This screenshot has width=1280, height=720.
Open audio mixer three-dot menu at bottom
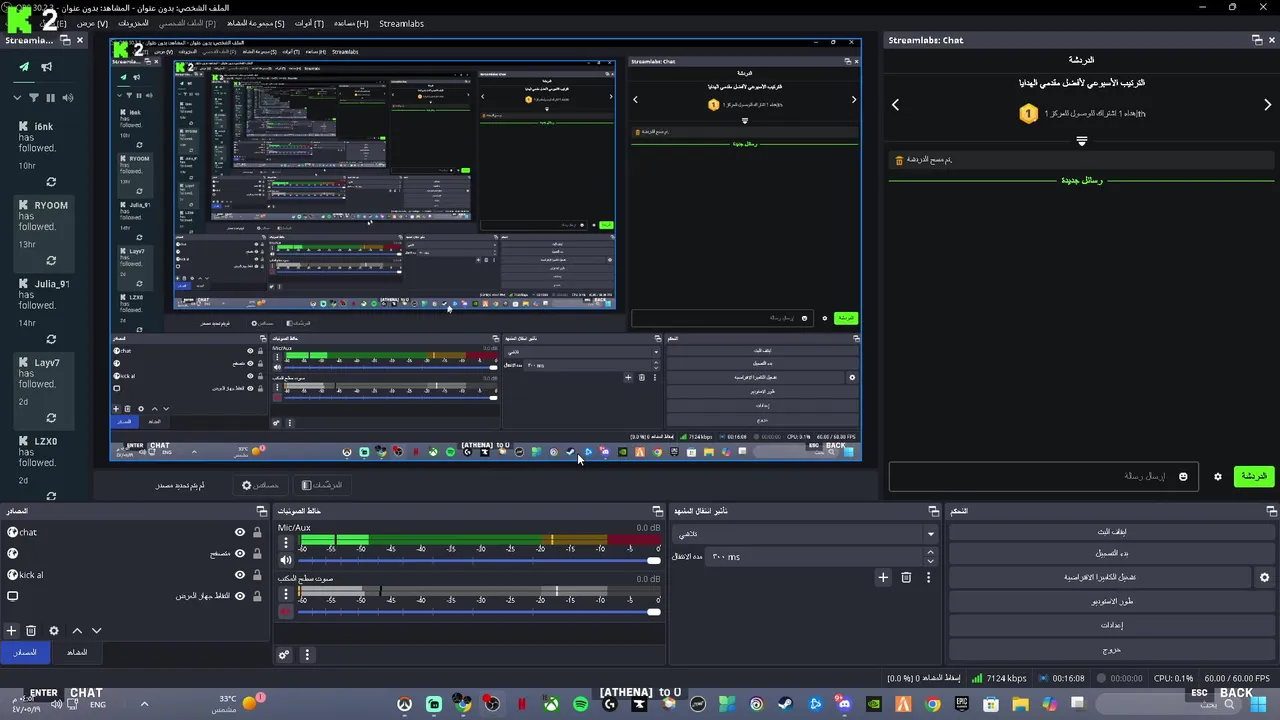click(x=307, y=655)
